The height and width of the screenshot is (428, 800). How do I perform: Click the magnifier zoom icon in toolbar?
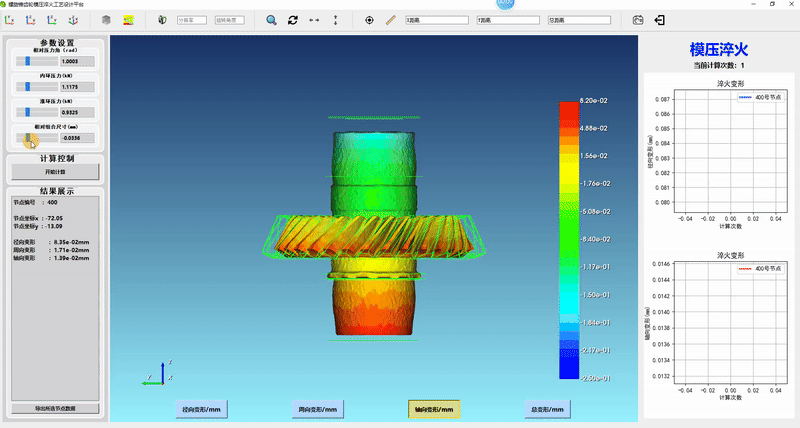pos(272,20)
